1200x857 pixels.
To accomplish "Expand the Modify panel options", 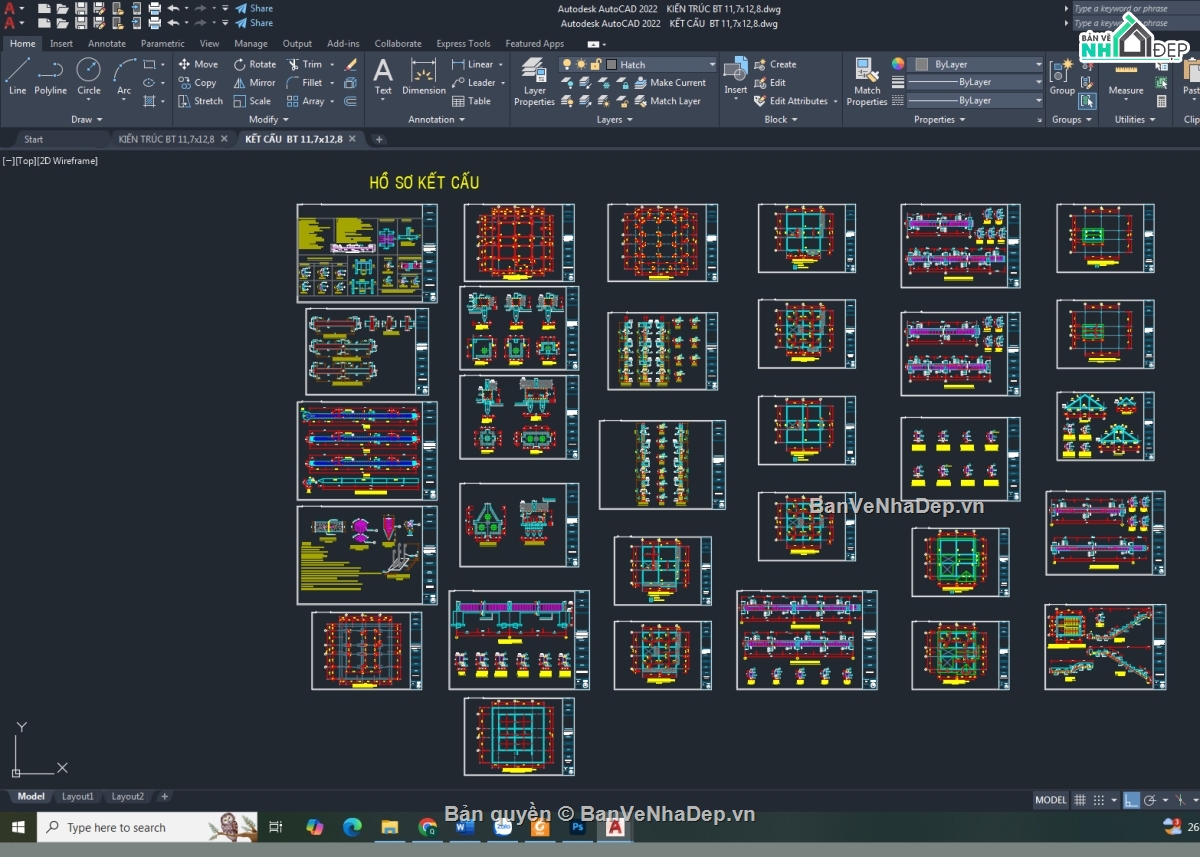I will 266,119.
